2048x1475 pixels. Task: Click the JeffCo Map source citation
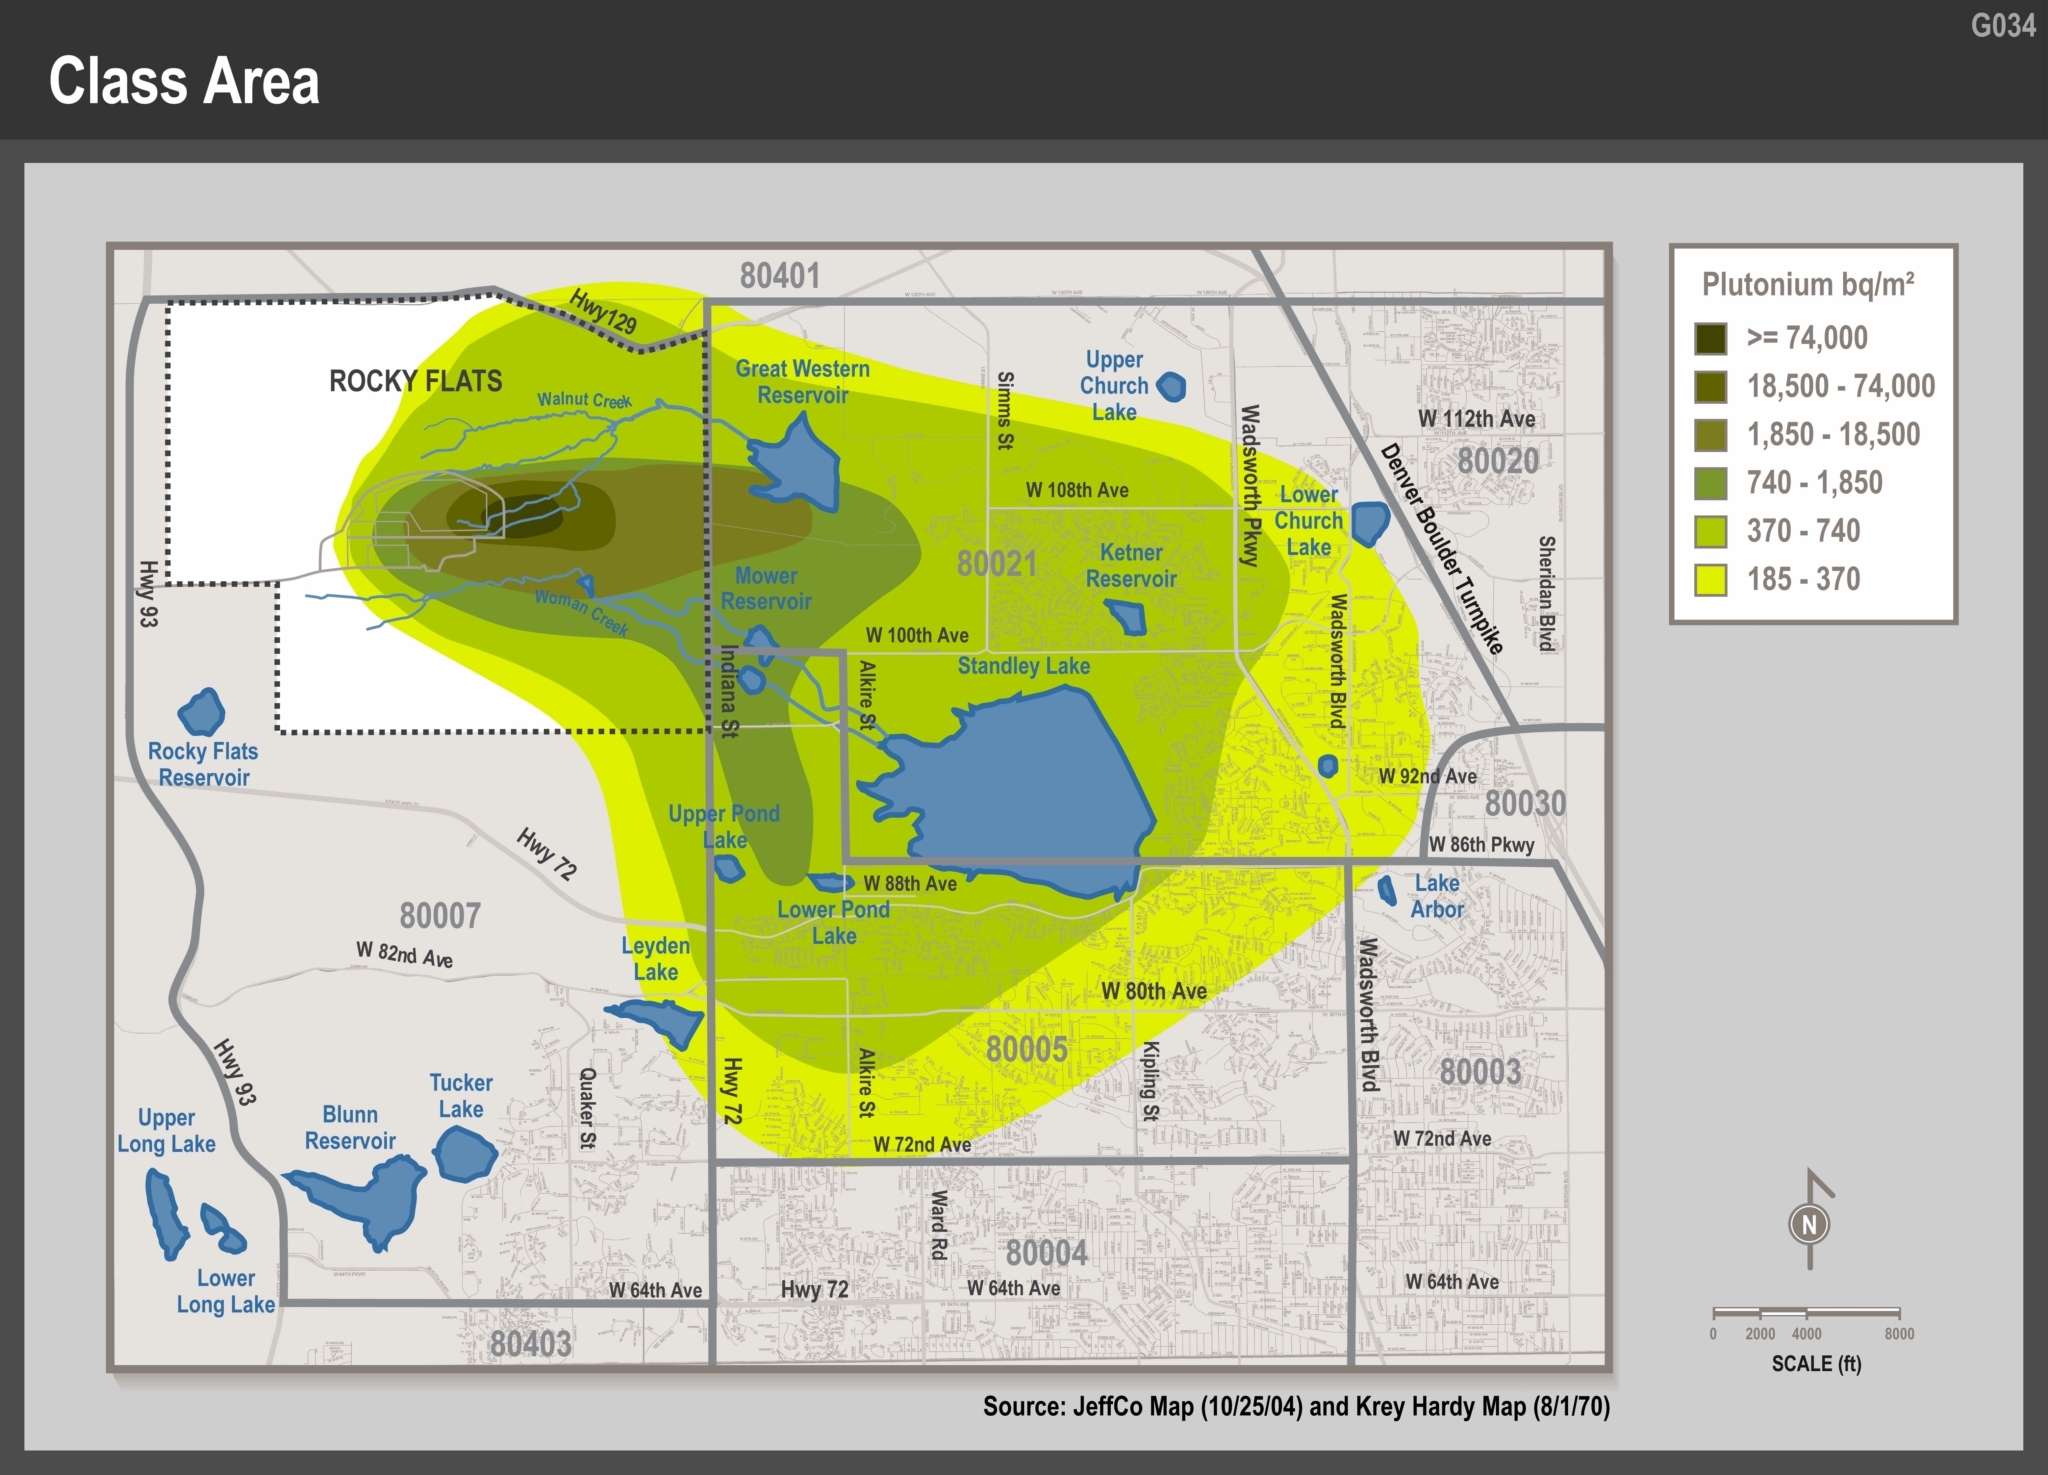point(1296,1407)
